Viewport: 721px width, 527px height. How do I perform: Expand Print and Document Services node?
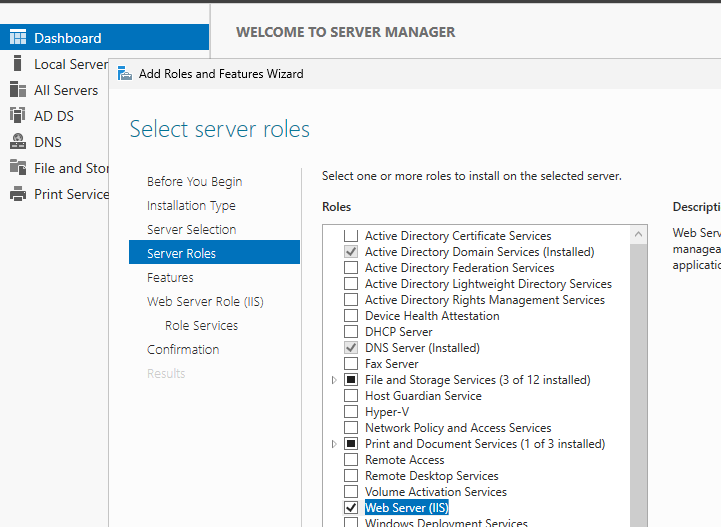coord(334,444)
